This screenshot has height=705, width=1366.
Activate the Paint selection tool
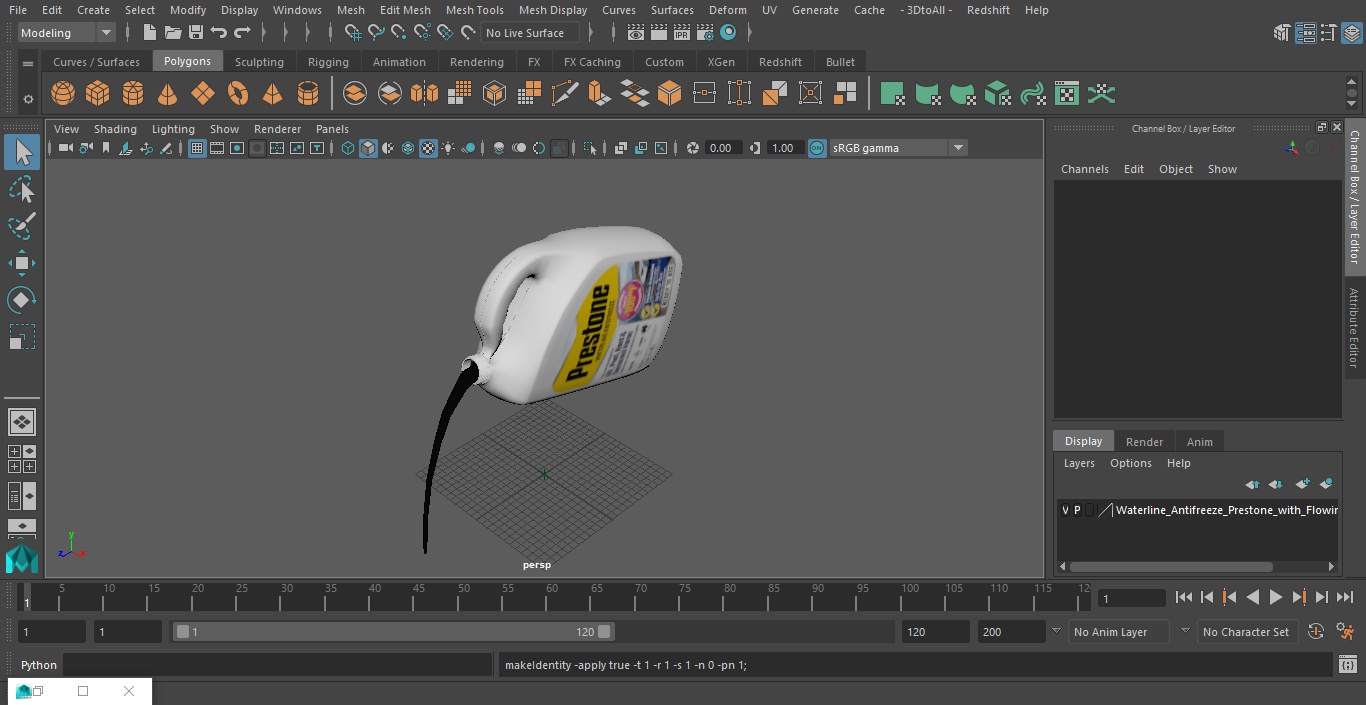click(22, 225)
